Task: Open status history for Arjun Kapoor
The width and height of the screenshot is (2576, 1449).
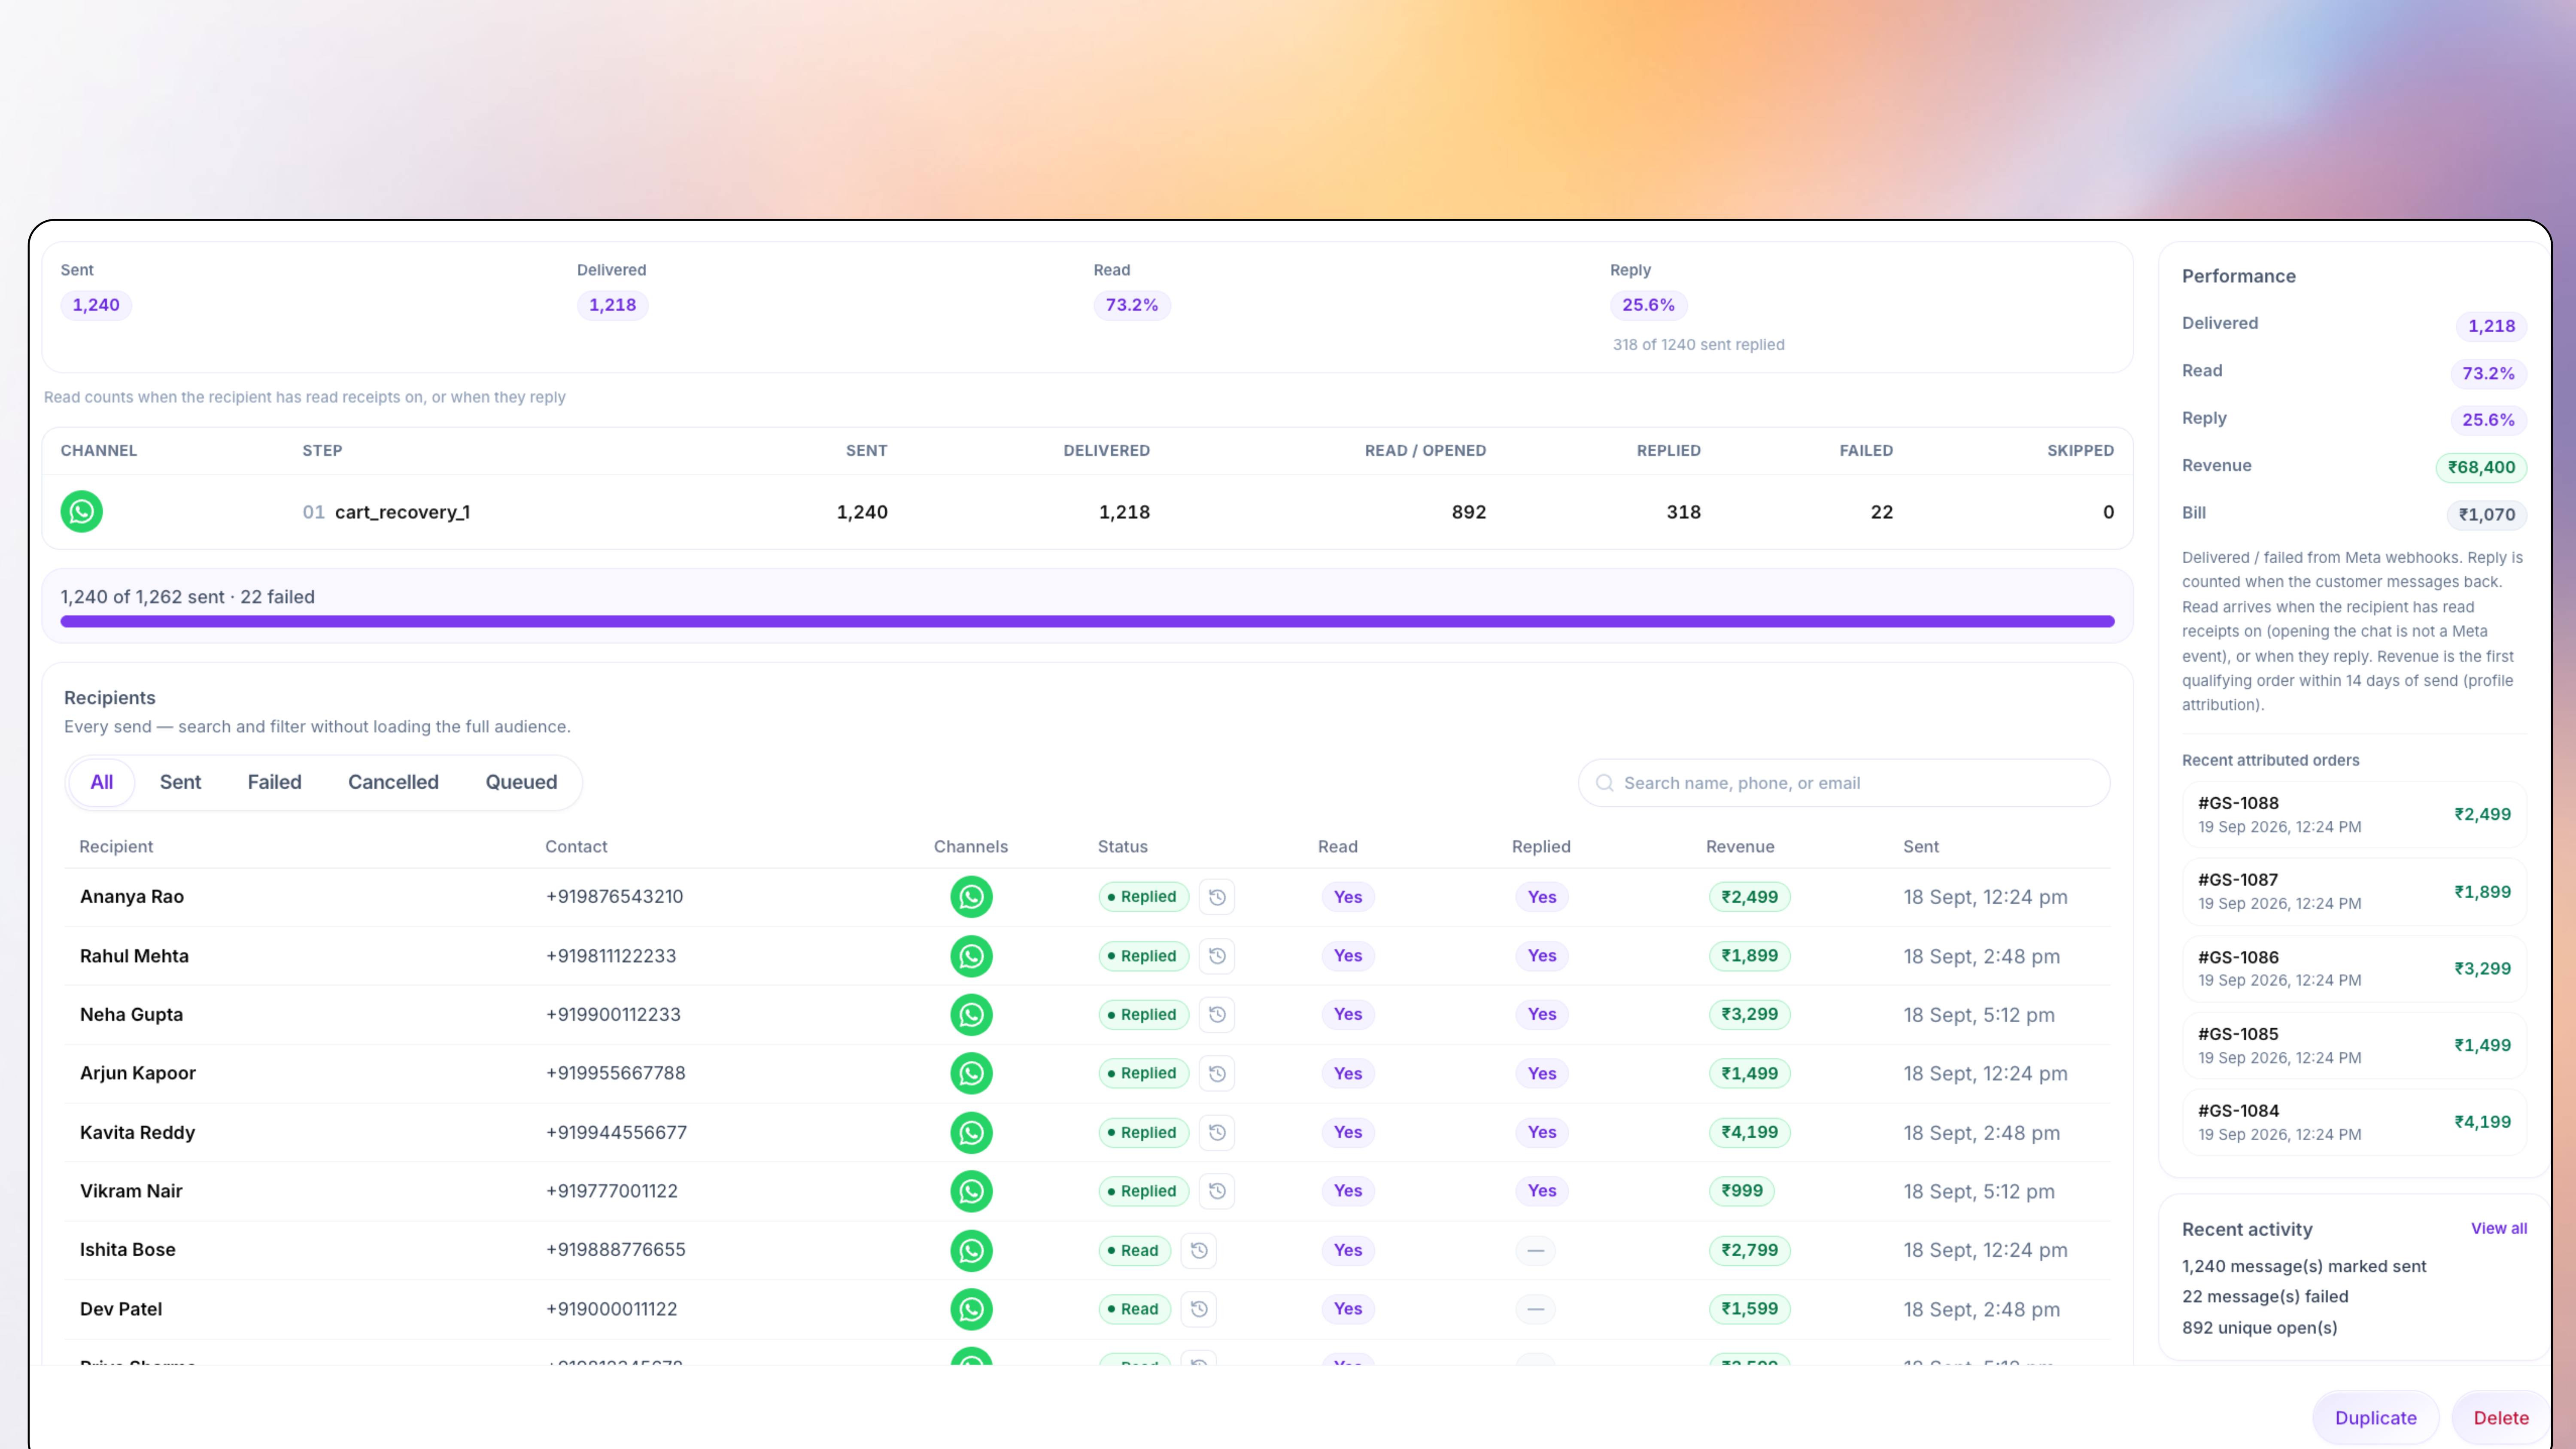Action: pyautogui.click(x=1217, y=1074)
